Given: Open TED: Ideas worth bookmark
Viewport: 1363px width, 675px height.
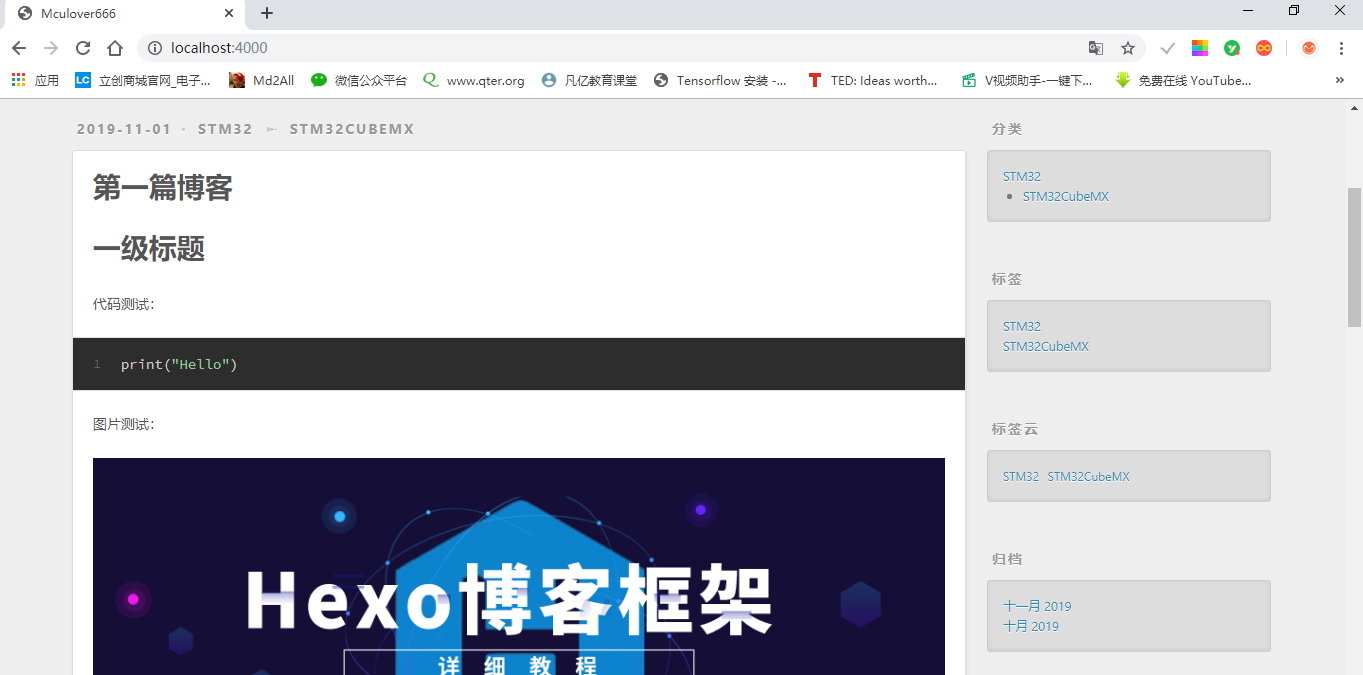Looking at the screenshot, I should (x=873, y=80).
